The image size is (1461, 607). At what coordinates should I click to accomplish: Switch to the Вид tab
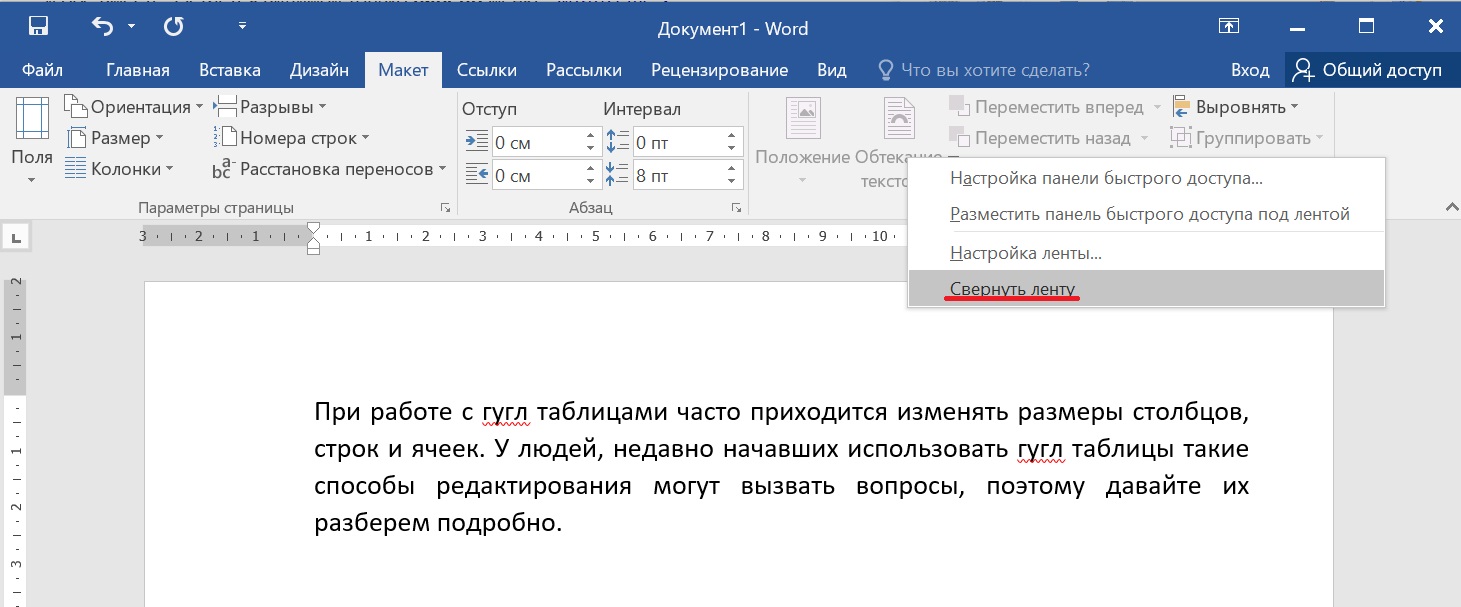click(x=831, y=70)
